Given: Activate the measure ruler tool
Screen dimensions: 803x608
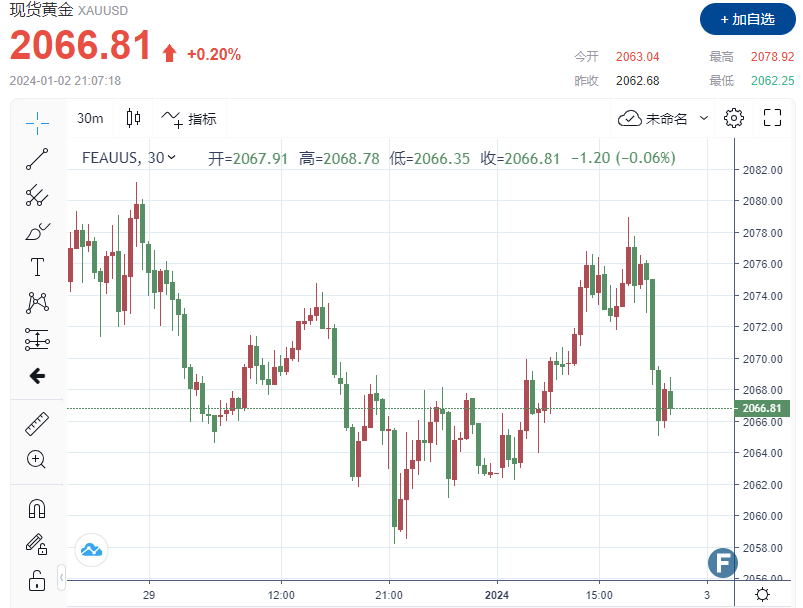Looking at the screenshot, I should tap(36, 421).
